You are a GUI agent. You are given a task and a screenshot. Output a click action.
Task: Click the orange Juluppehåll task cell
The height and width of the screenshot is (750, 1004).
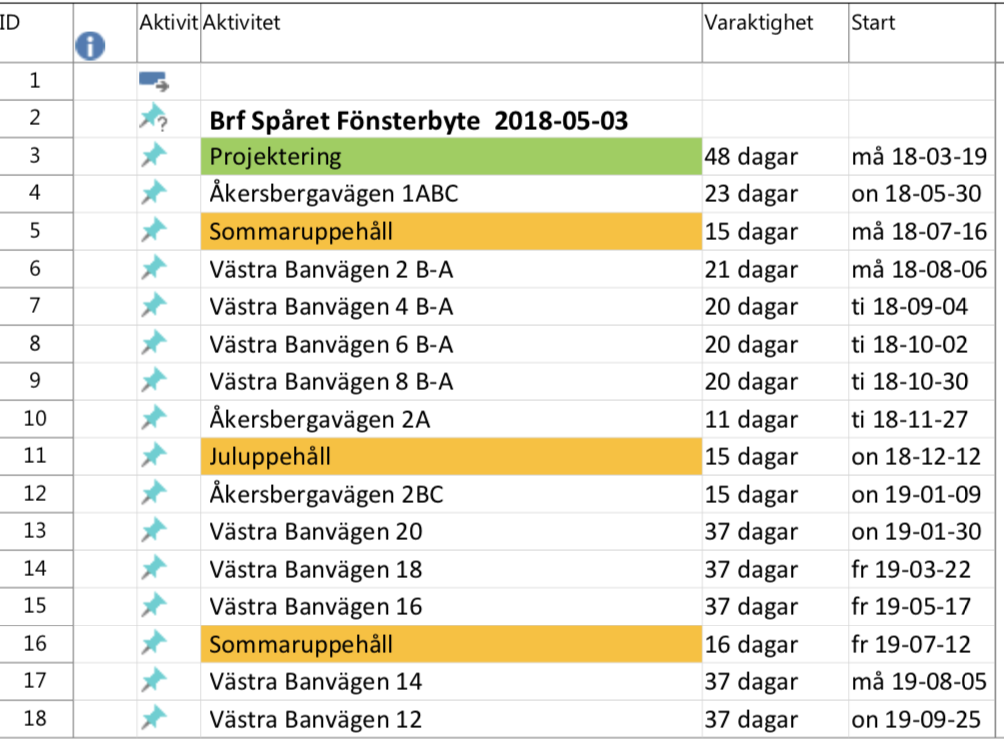pyautogui.click(x=451, y=457)
